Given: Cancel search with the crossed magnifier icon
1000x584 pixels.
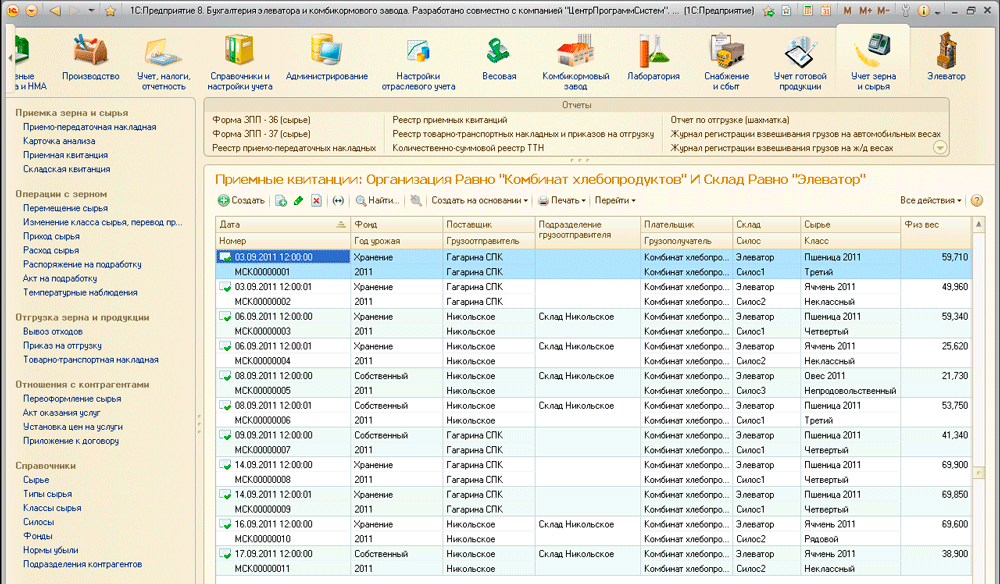Looking at the screenshot, I should (416, 201).
